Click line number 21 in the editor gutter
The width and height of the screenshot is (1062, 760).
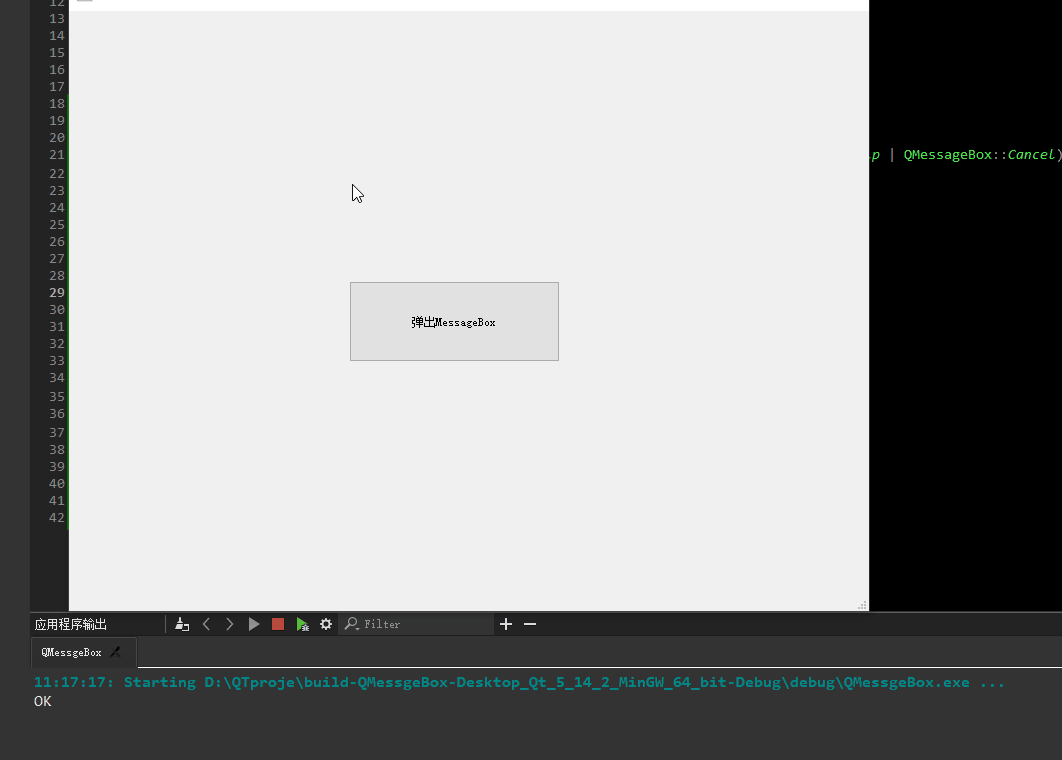pos(57,154)
